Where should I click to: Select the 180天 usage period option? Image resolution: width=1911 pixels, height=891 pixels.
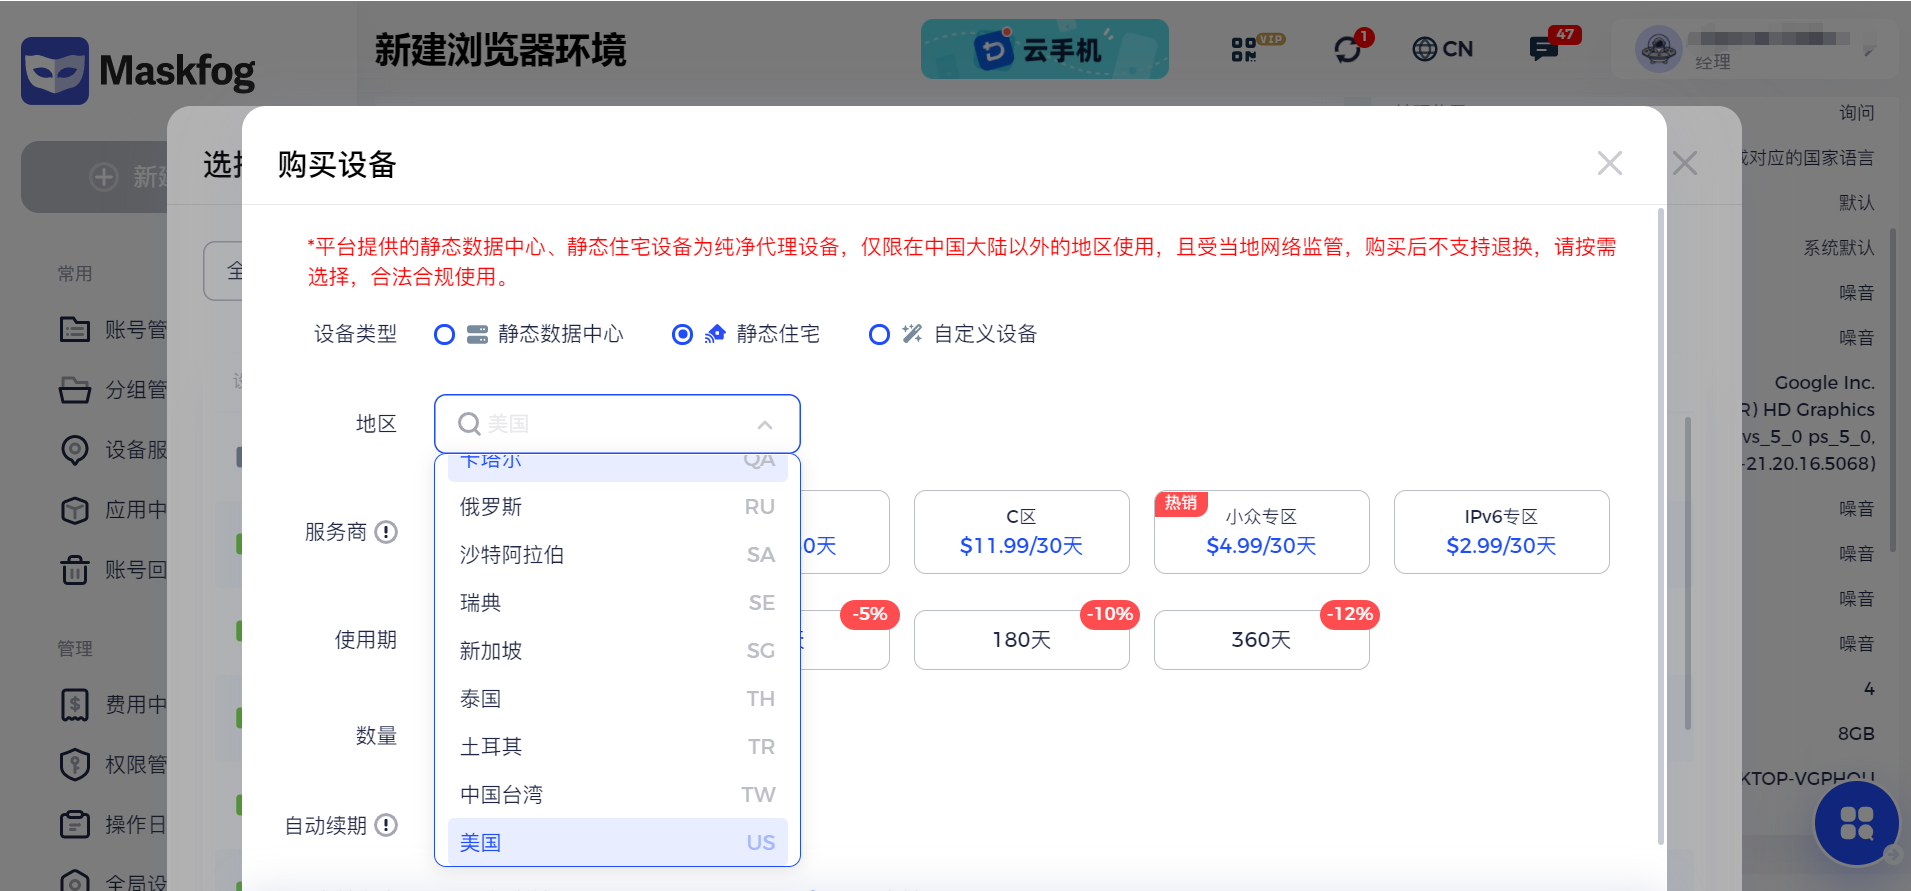[1021, 640]
